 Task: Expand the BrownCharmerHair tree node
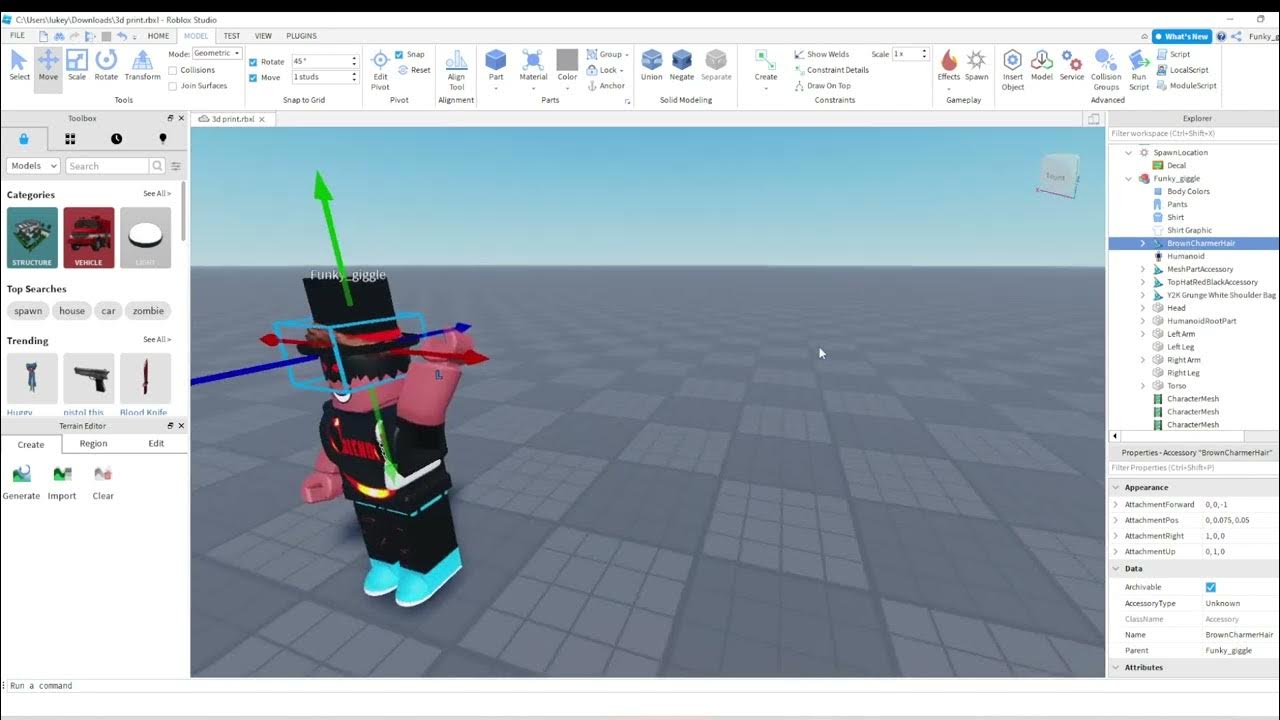(x=1143, y=243)
